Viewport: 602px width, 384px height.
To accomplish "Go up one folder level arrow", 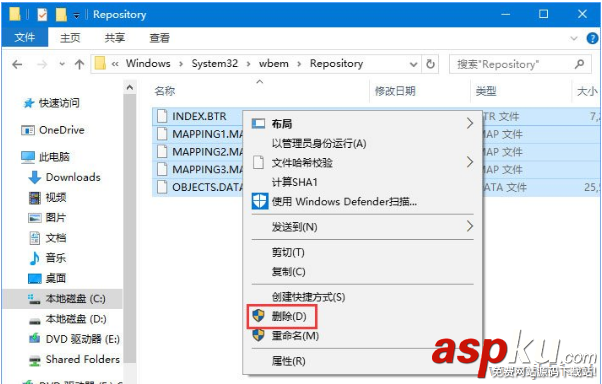I will point(79,64).
